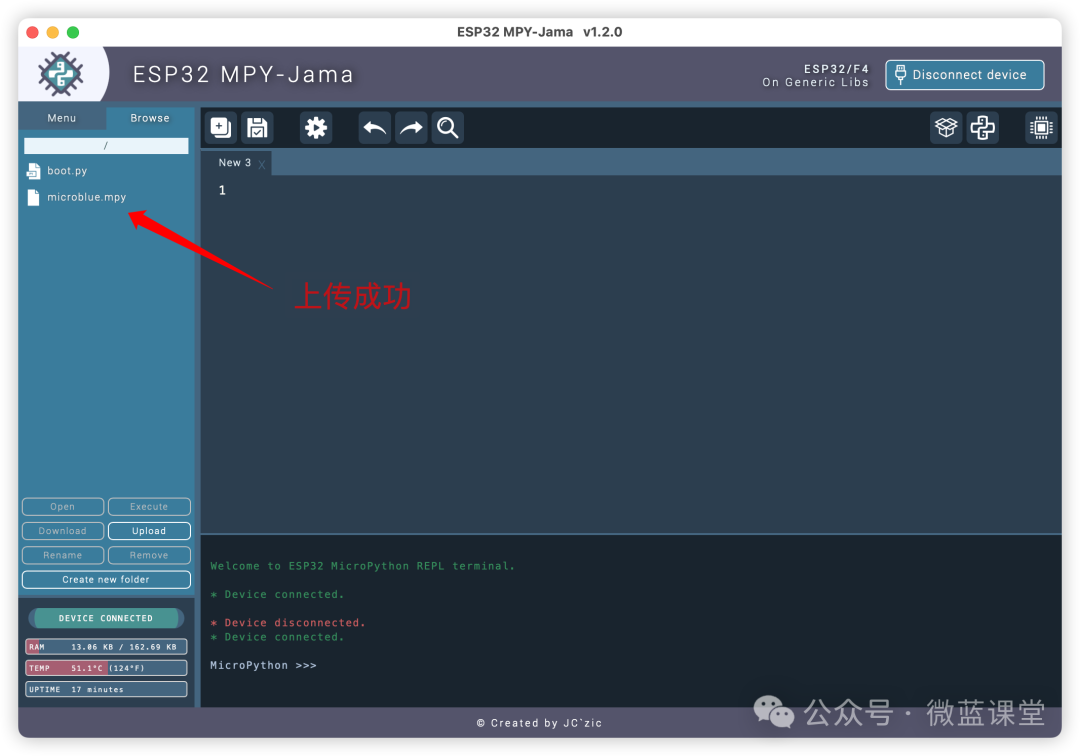Click the TEMP 51.1°C bar
The width and height of the screenshot is (1080, 756).
coord(106,668)
